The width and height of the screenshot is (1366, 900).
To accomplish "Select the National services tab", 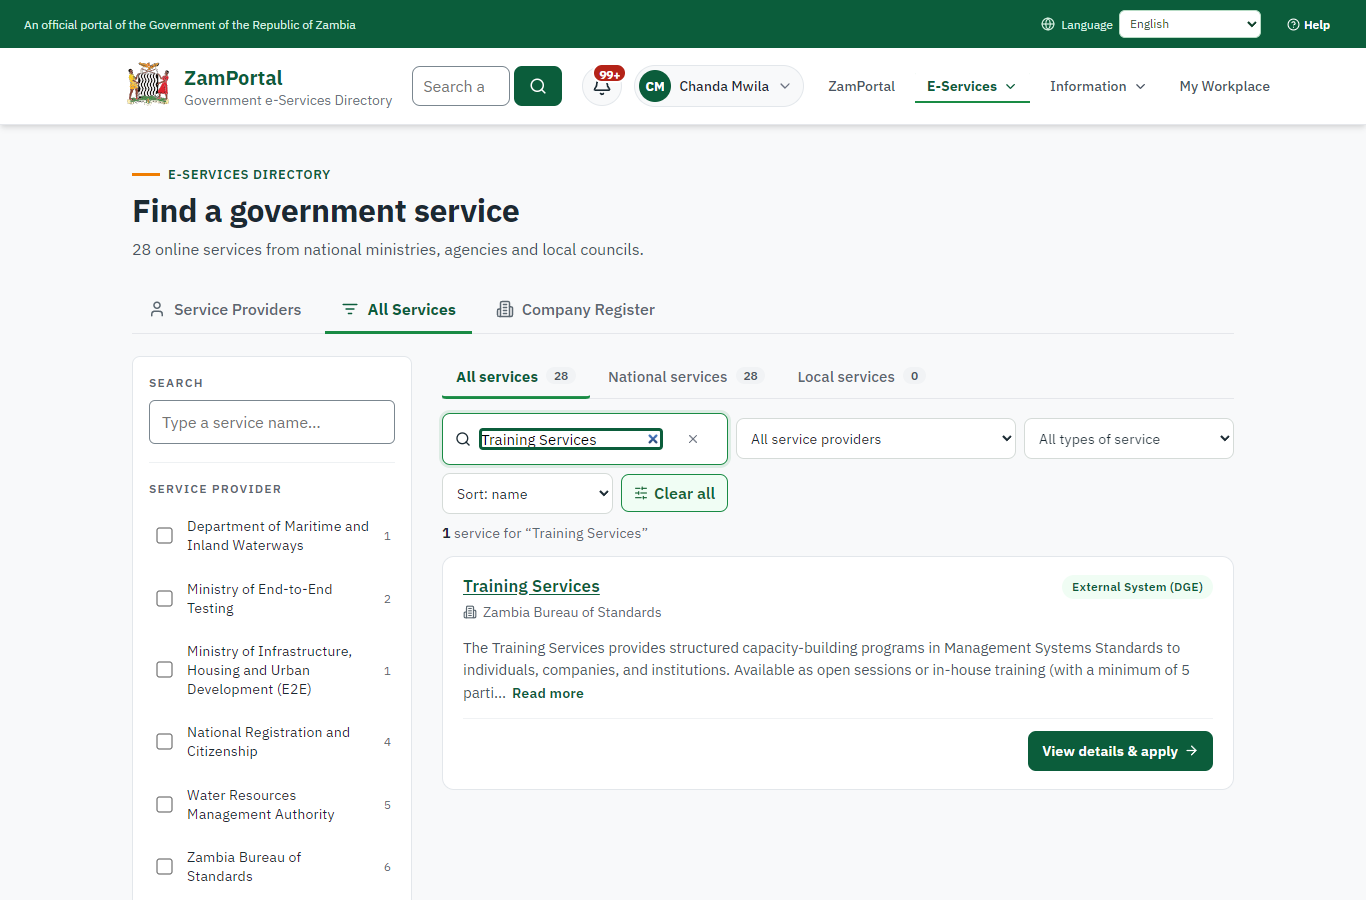I will (686, 377).
